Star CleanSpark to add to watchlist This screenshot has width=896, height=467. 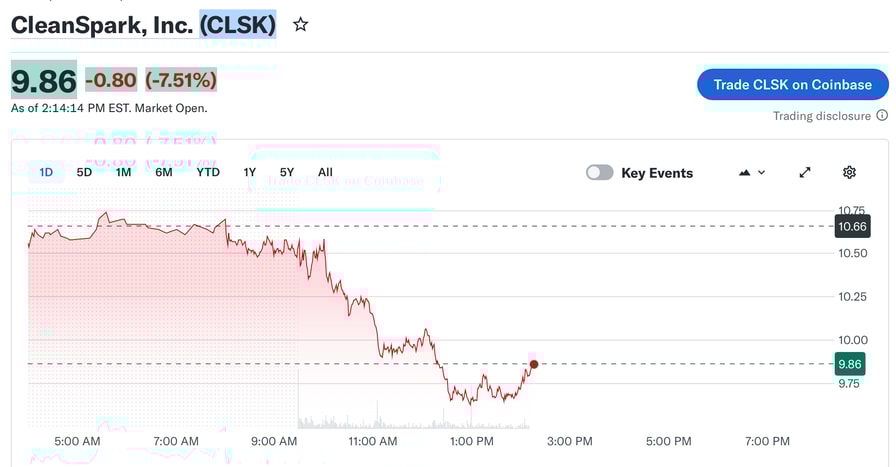coord(300,25)
